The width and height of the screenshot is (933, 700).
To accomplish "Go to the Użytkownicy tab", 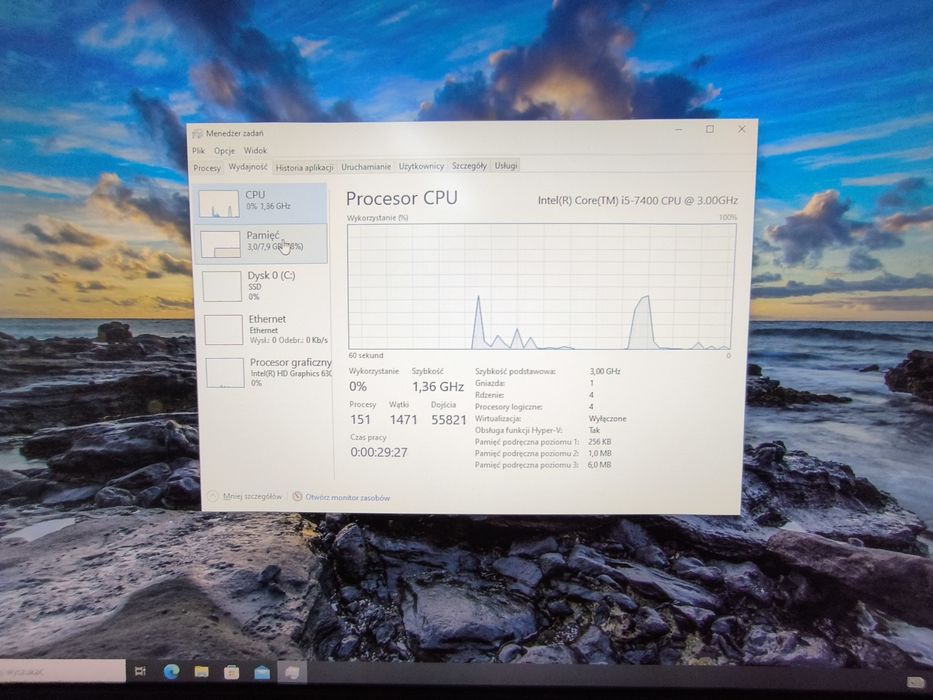I will [x=421, y=166].
